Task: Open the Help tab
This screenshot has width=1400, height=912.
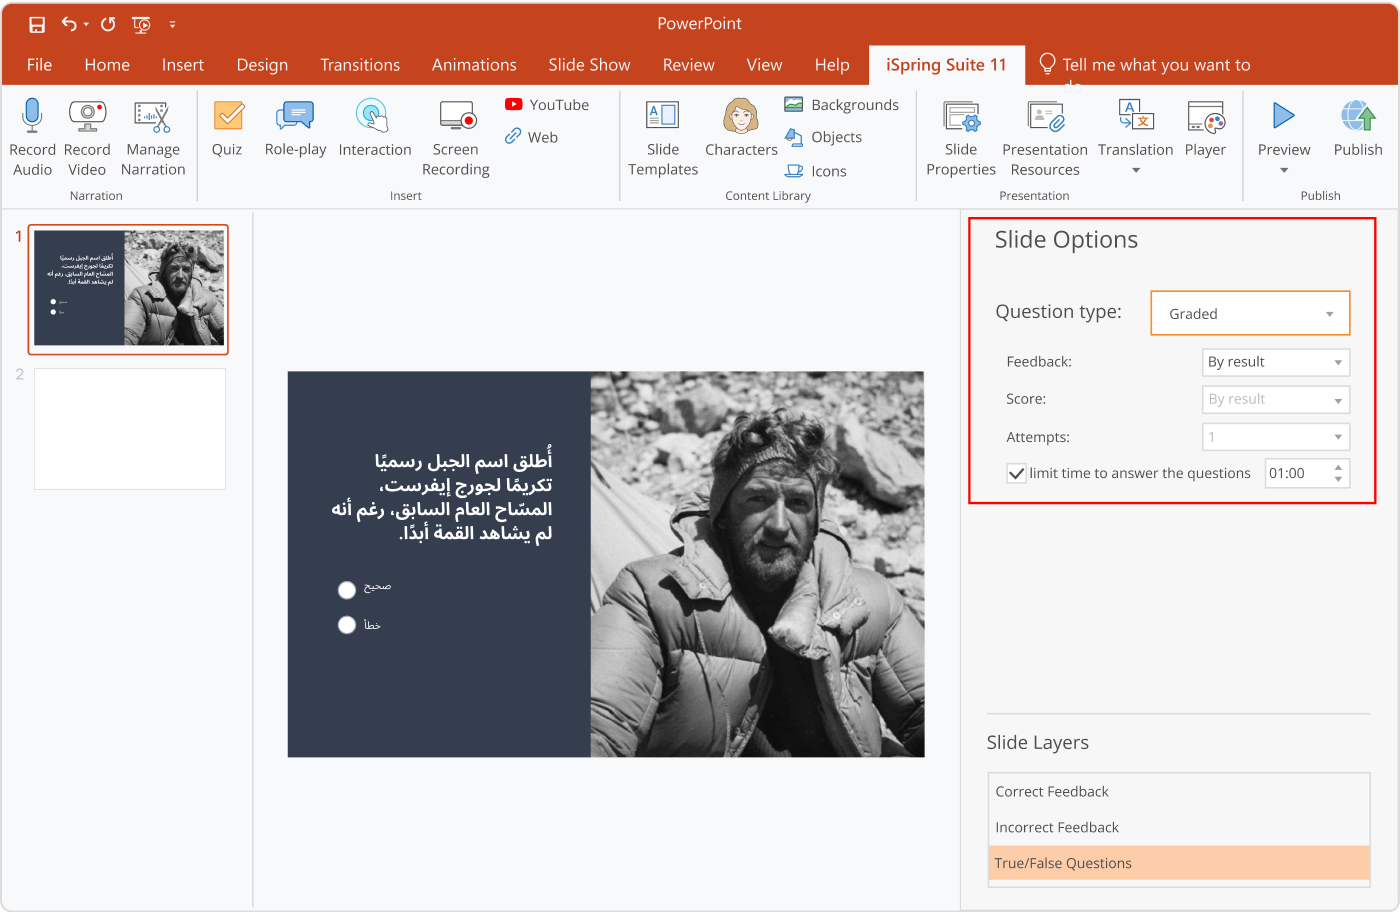Action: [x=832, y=65]
